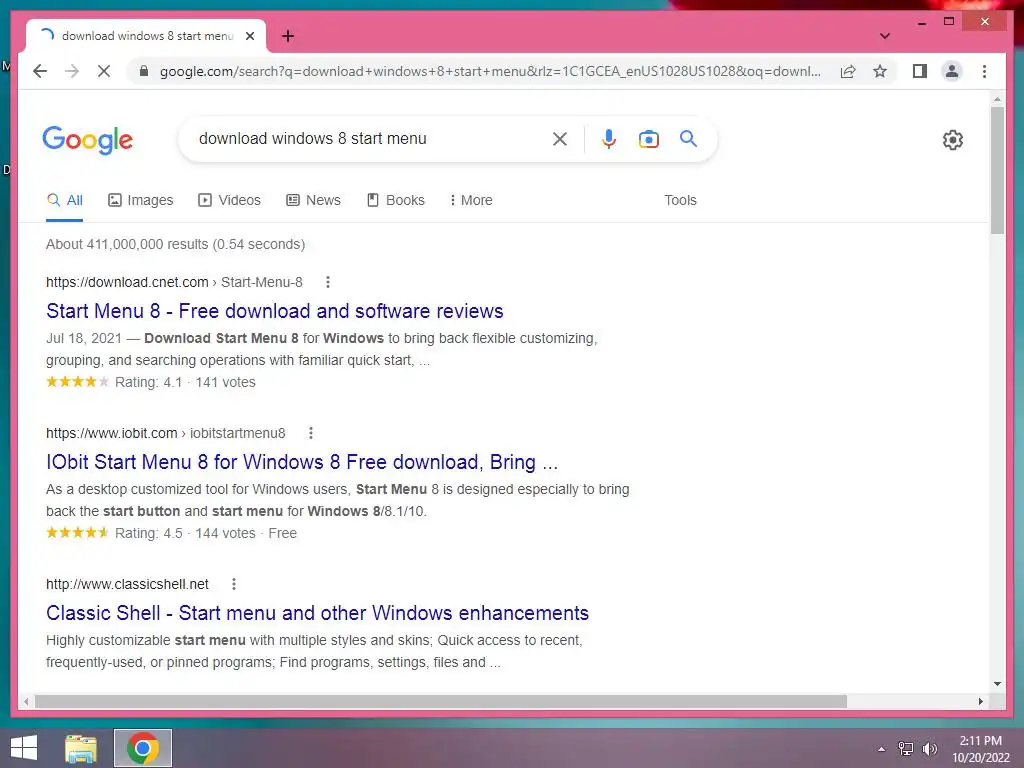Open tab search chevron in title bar
Image resolution: width=1024 pixels, height=768 pixels.
(885, 36)
